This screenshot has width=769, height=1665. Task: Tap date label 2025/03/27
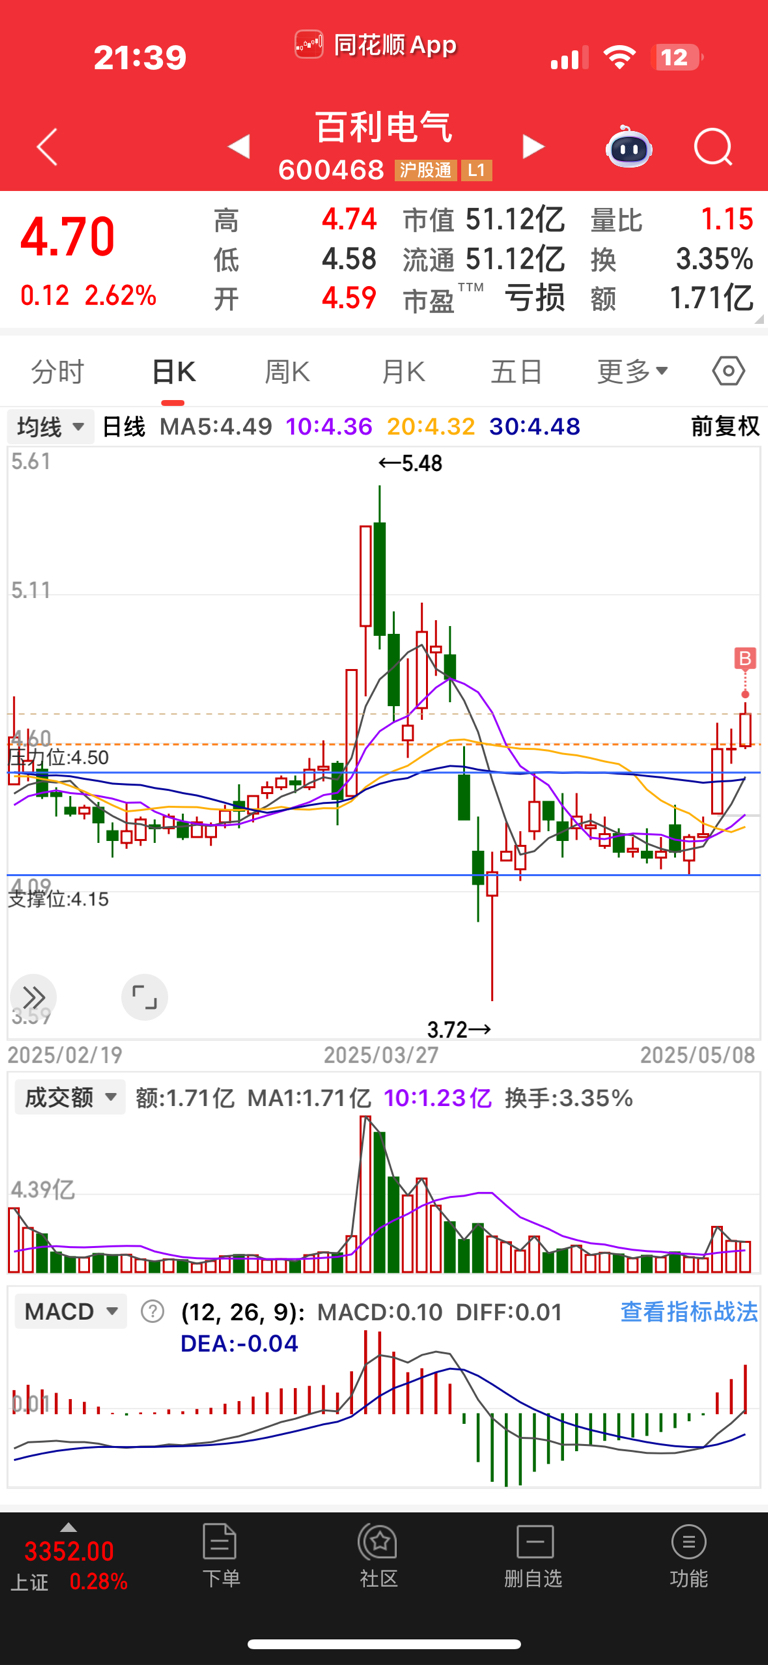(x=381, y=1055)
